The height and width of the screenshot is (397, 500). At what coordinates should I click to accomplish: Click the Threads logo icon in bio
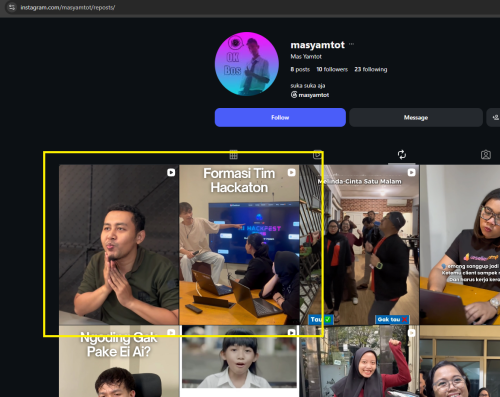[294, 95]
